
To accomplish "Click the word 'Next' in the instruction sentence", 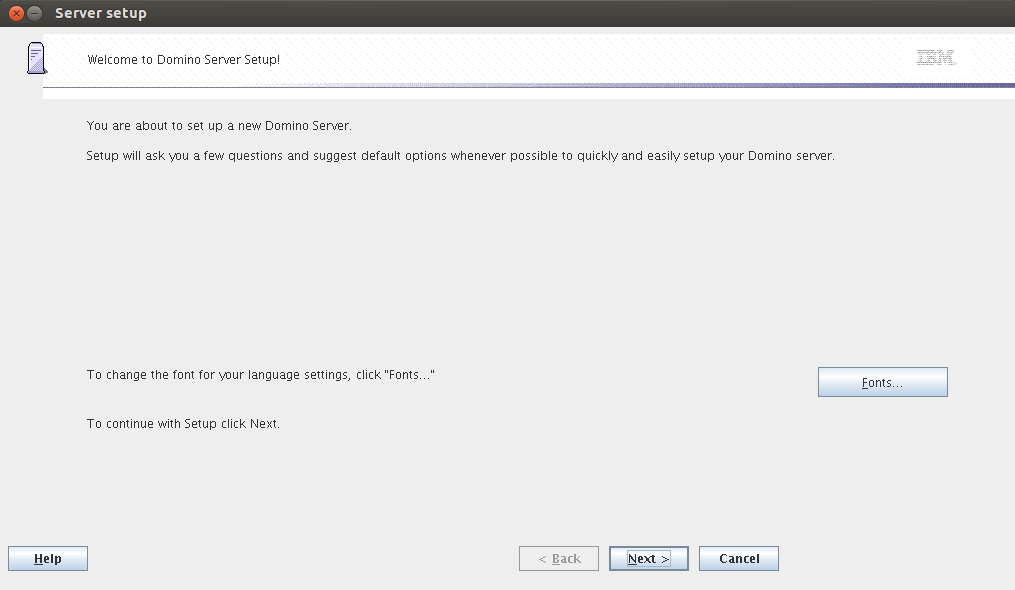I will [x=263, y=424].
